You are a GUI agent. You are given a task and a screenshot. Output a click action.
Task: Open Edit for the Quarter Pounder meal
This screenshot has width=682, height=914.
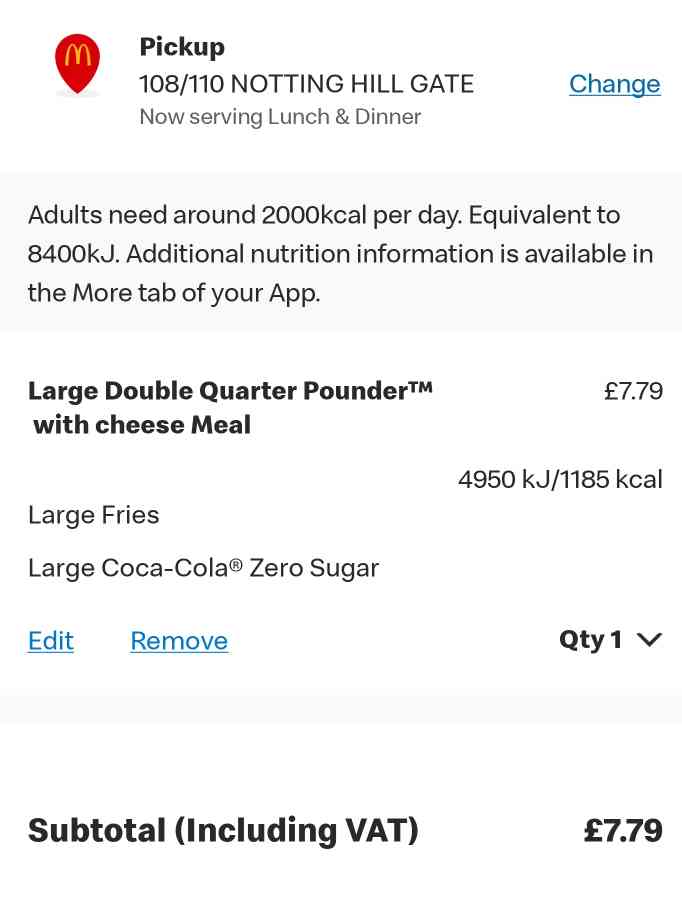tap(51, 641)
